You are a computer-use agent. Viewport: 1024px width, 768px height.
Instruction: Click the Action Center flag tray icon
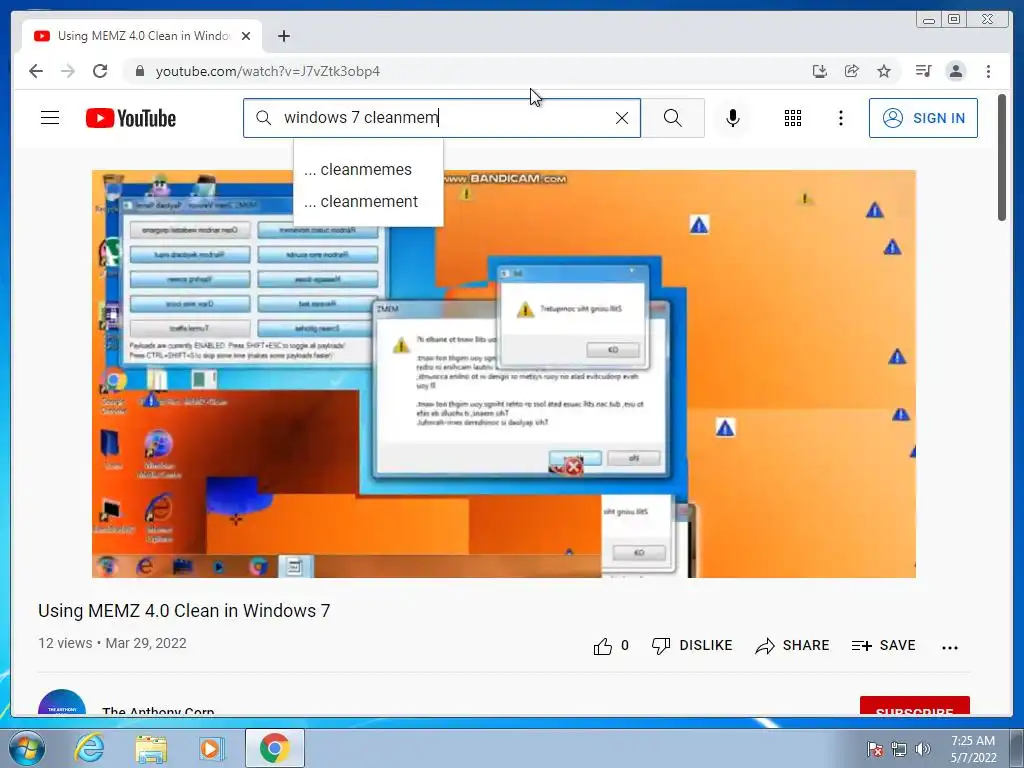(875, 749)
